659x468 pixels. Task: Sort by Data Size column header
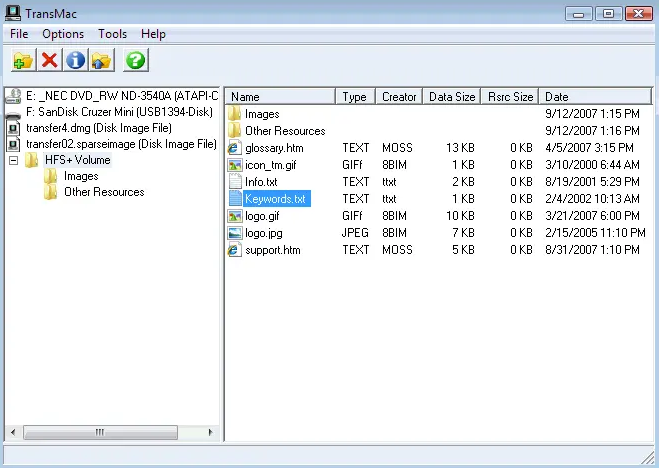452,97
